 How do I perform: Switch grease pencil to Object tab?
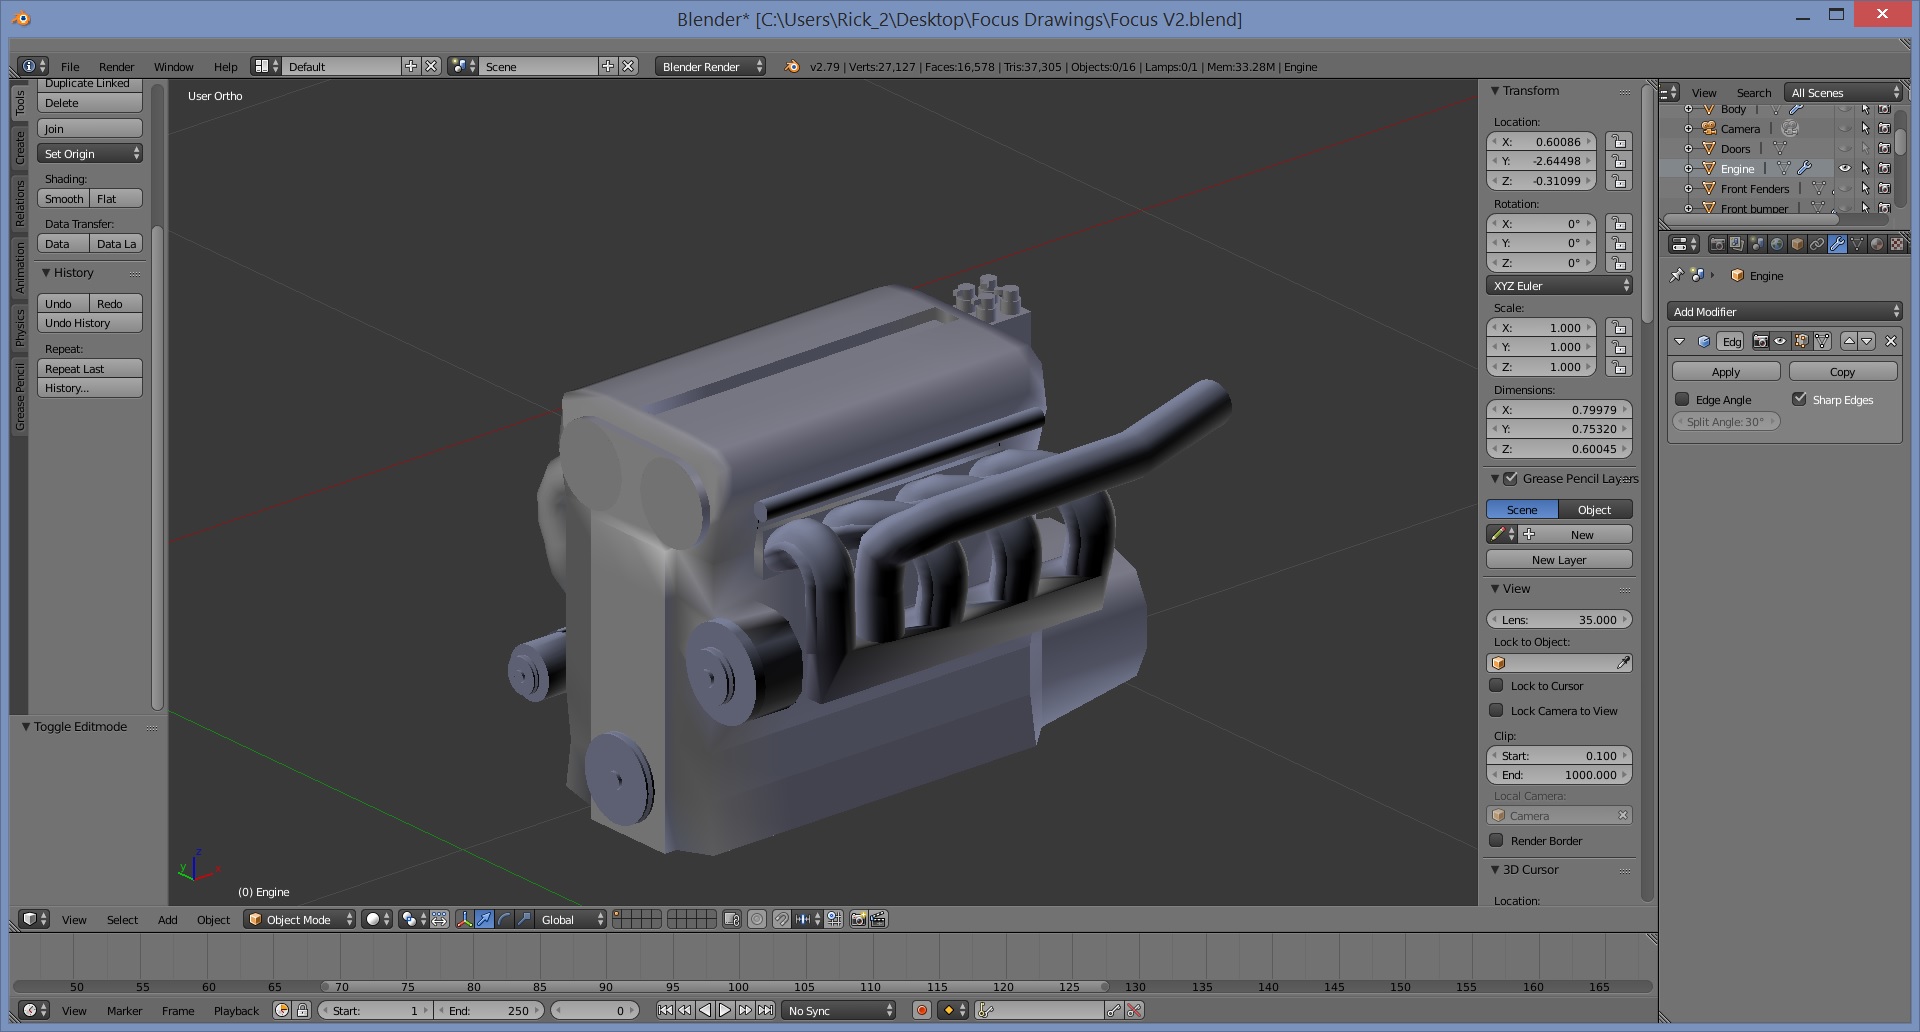pos(1594,510)
